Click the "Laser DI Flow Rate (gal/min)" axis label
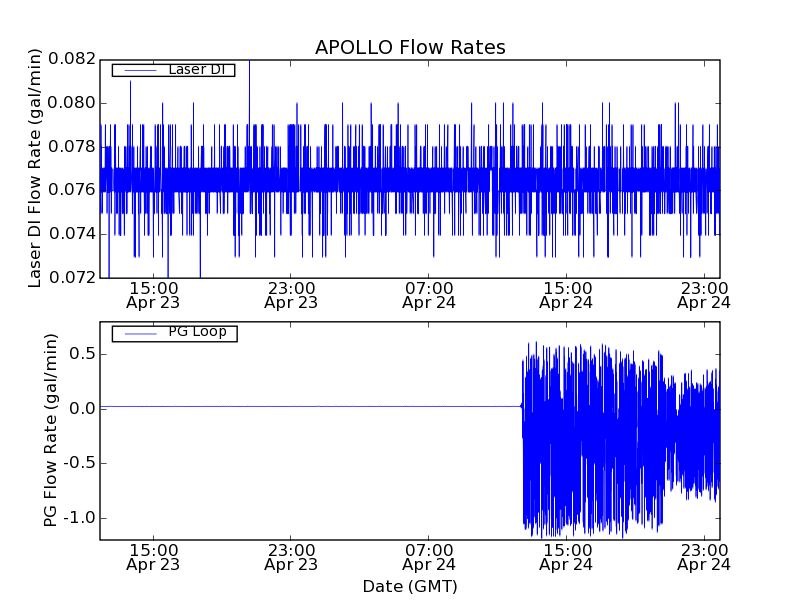 point(34,168)
